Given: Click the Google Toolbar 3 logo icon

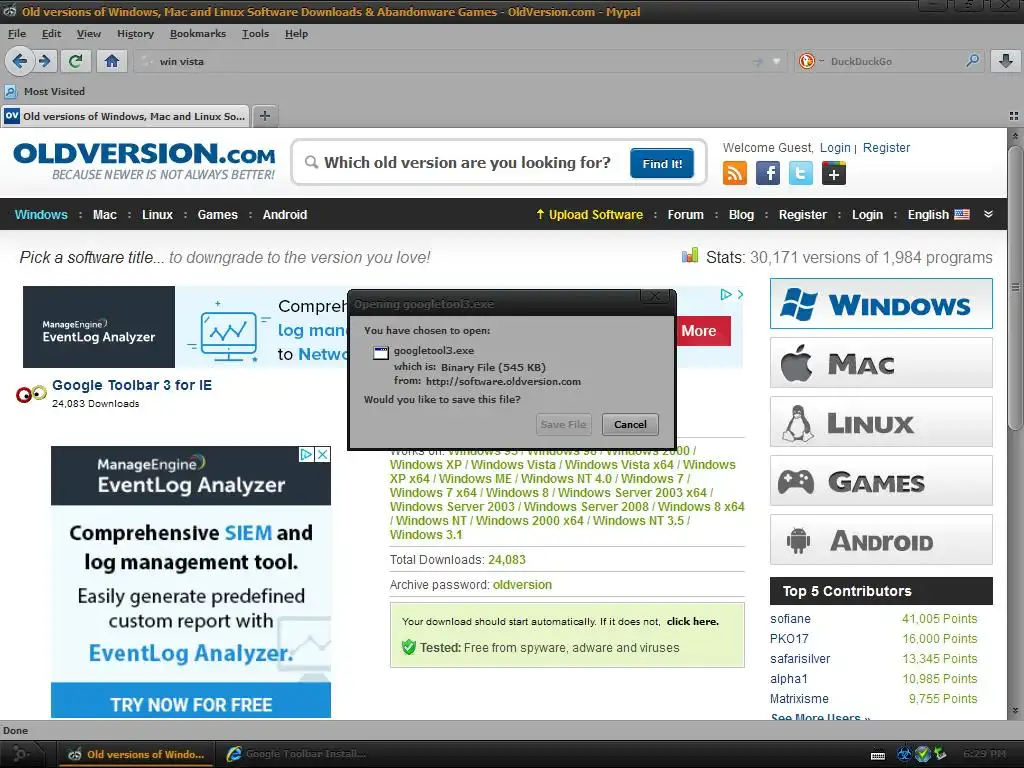Looking at the screenshot, I should click(x=31, y=394).
